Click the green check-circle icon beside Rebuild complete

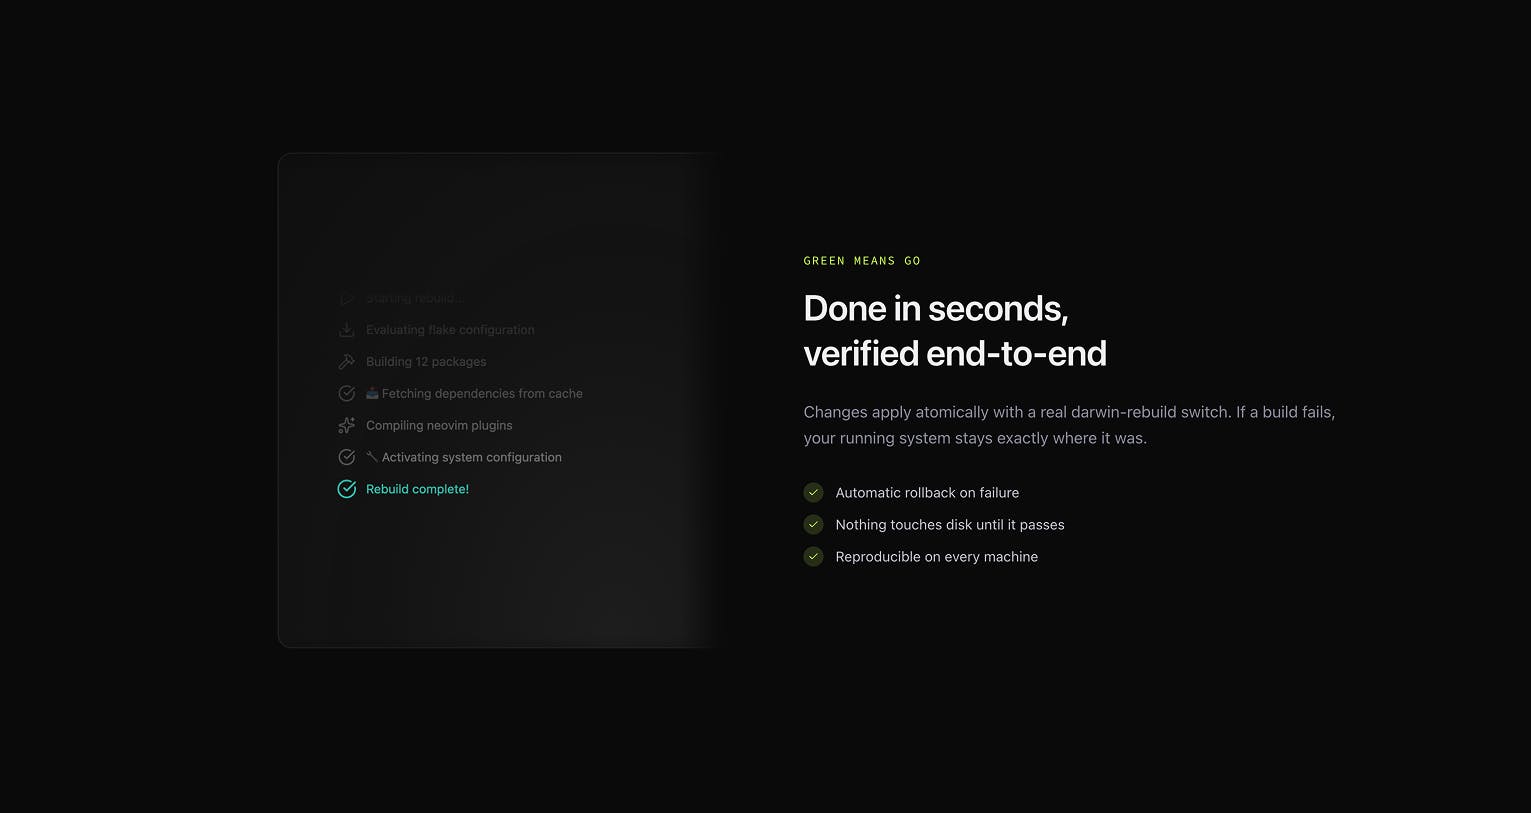coord(346,489)
